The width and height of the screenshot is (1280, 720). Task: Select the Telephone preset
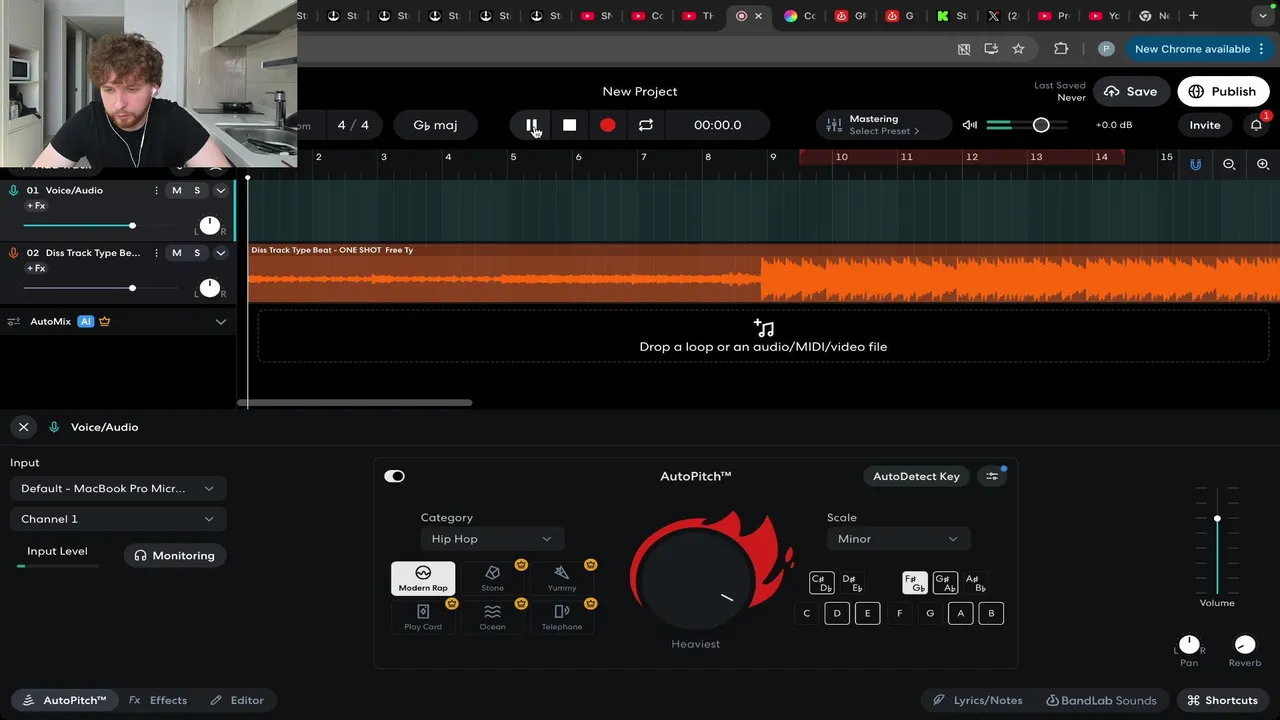point(562,616)
